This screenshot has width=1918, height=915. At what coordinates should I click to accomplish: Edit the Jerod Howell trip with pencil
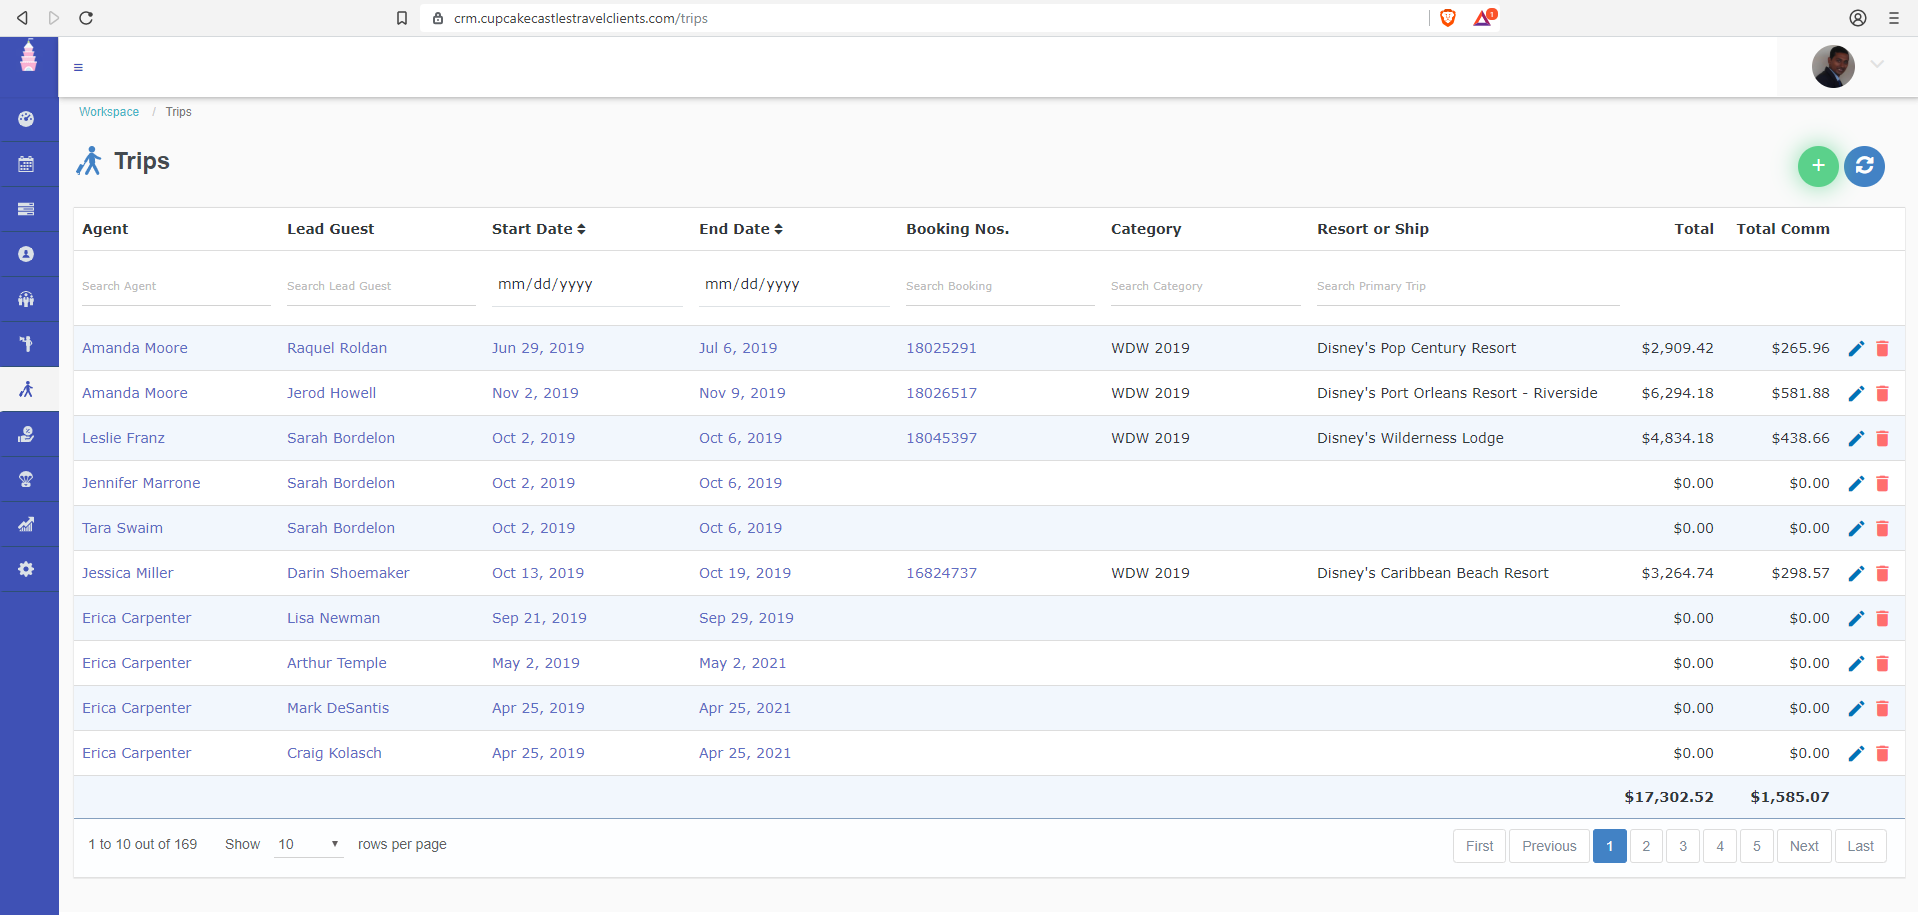(x=1856, y=393)
